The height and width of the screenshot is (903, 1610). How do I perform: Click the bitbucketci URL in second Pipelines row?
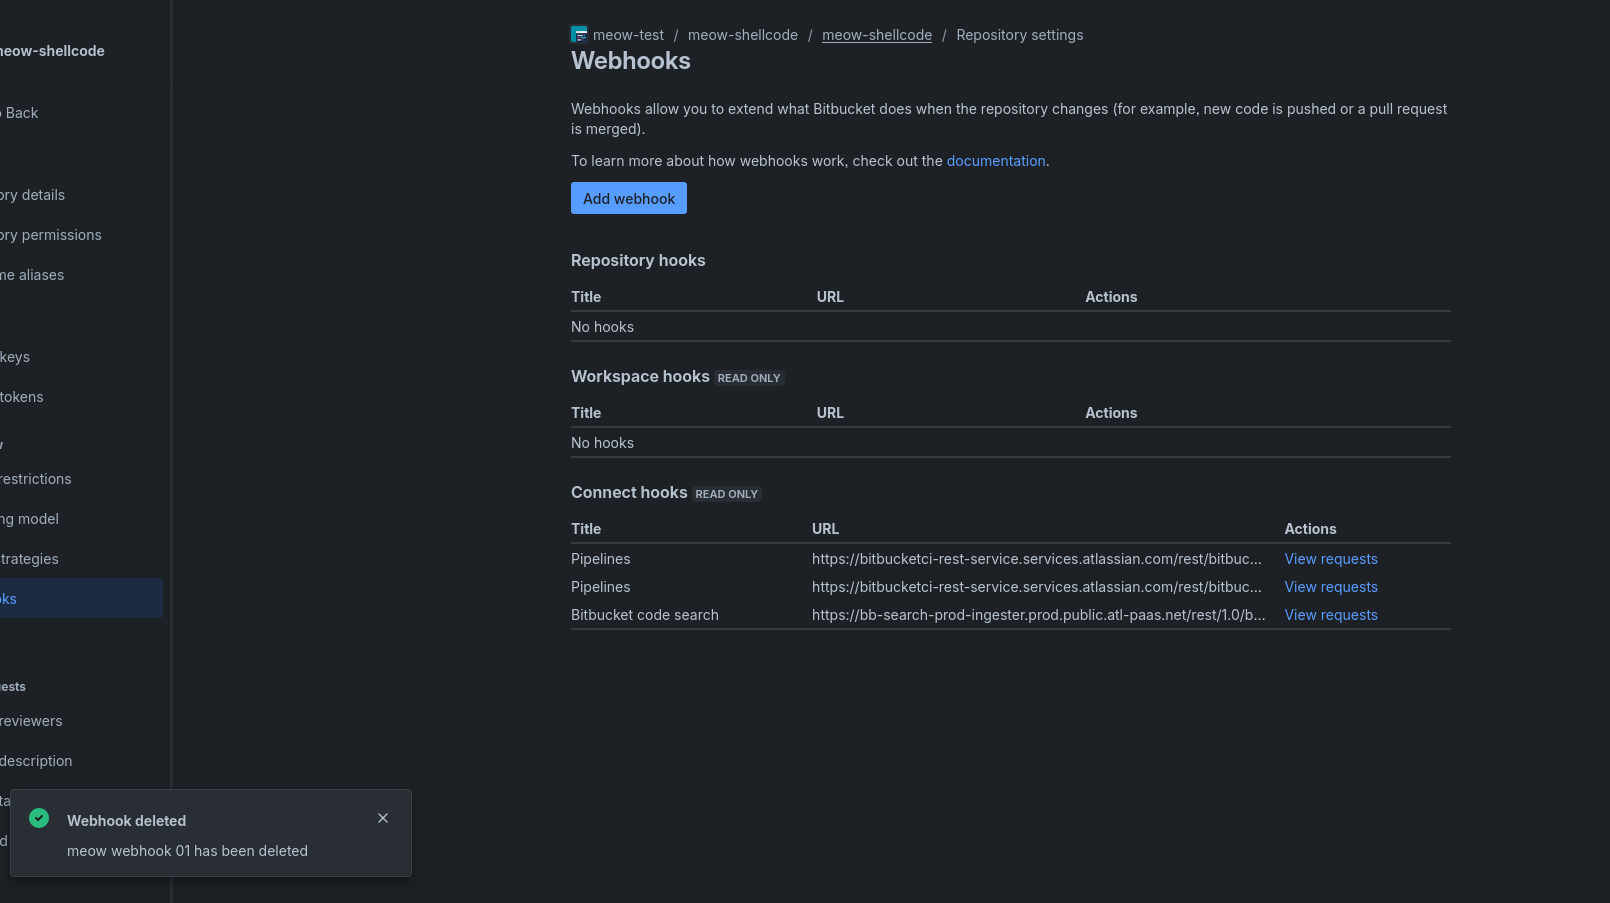click(1037, 587)
